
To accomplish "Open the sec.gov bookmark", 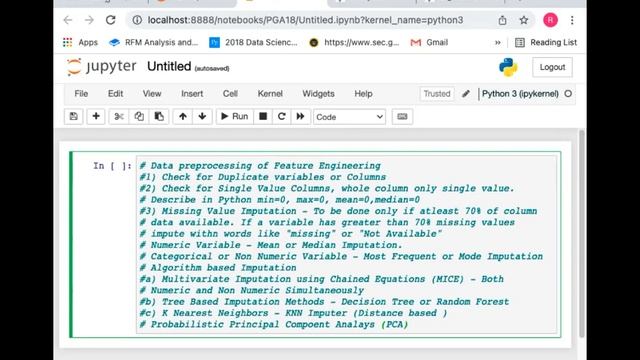I will (354, 42).
